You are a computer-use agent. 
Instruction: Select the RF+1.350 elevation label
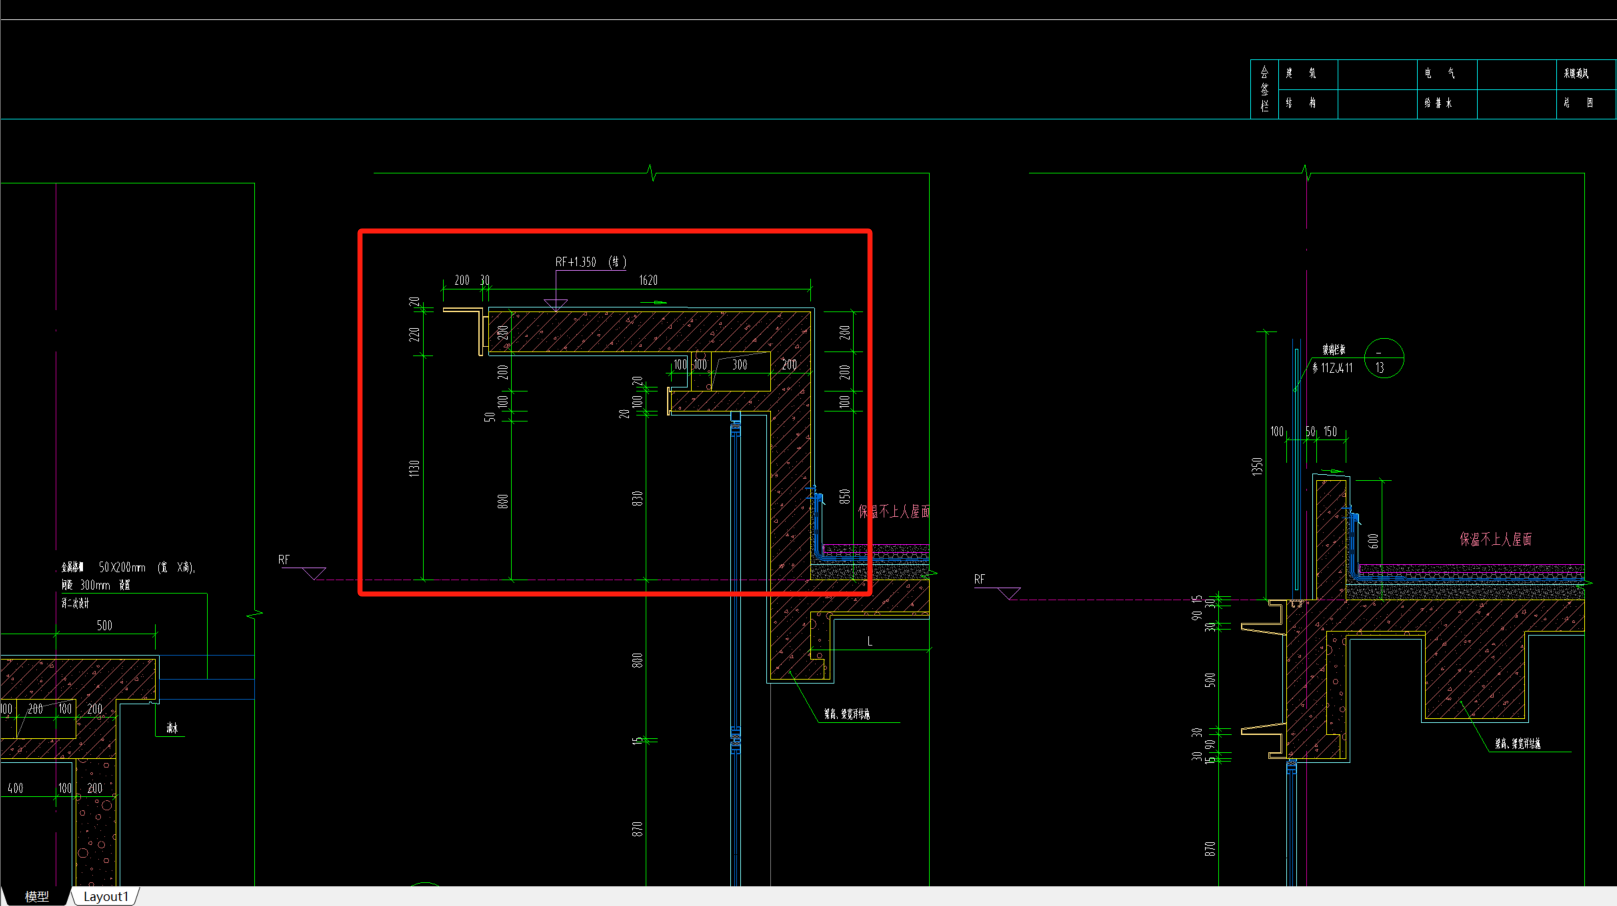coord(591,262)
